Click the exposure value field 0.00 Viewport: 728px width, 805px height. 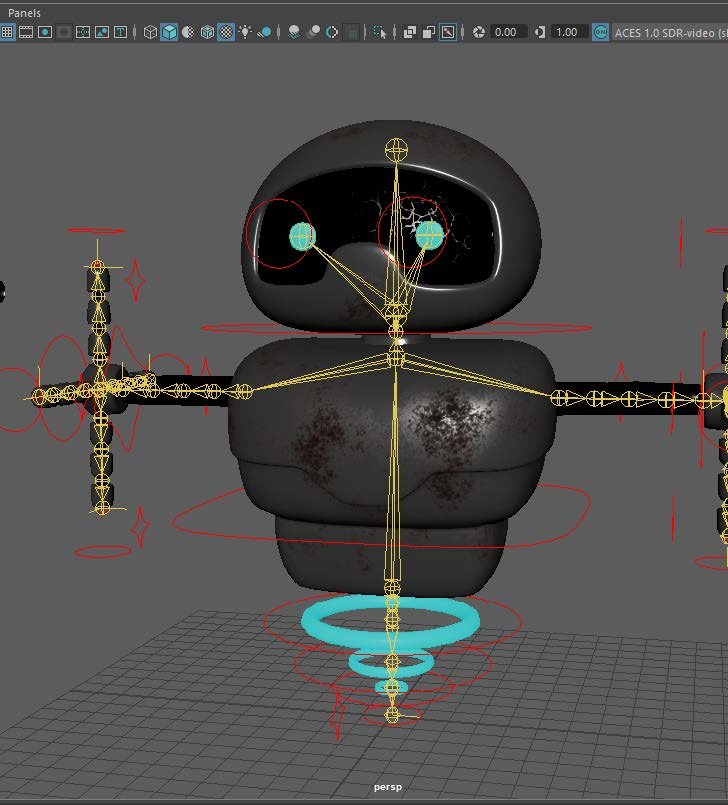coord(507,32)
